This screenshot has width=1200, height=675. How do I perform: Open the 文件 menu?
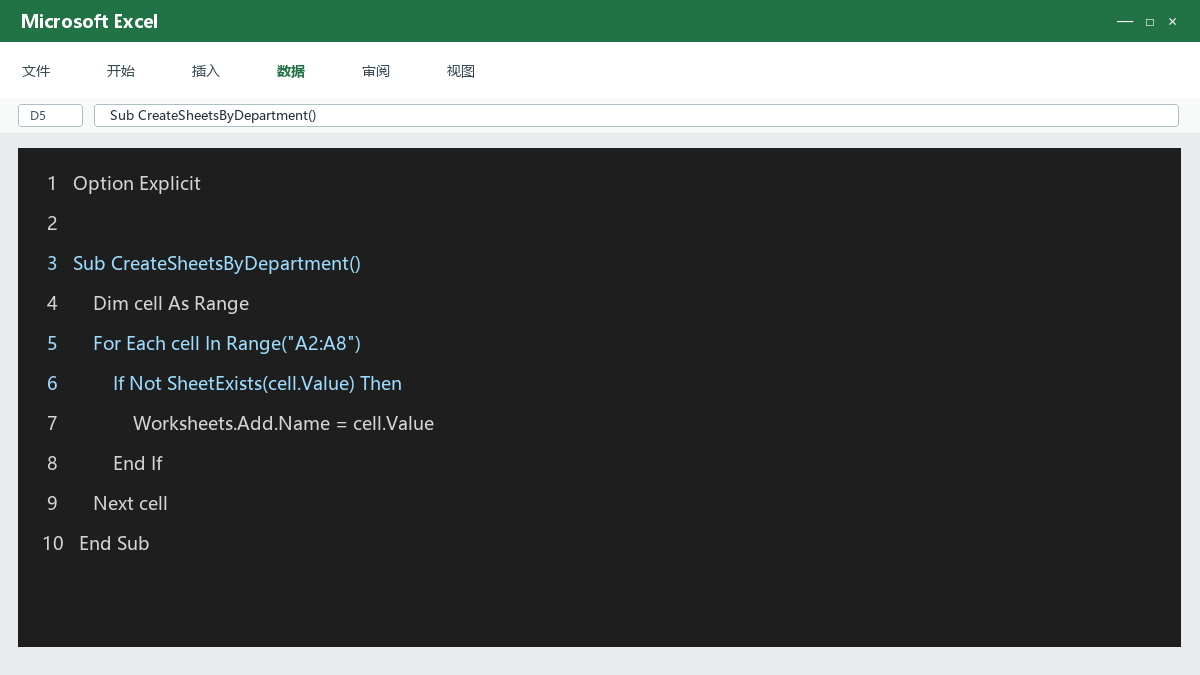click(x=36, y=71)
